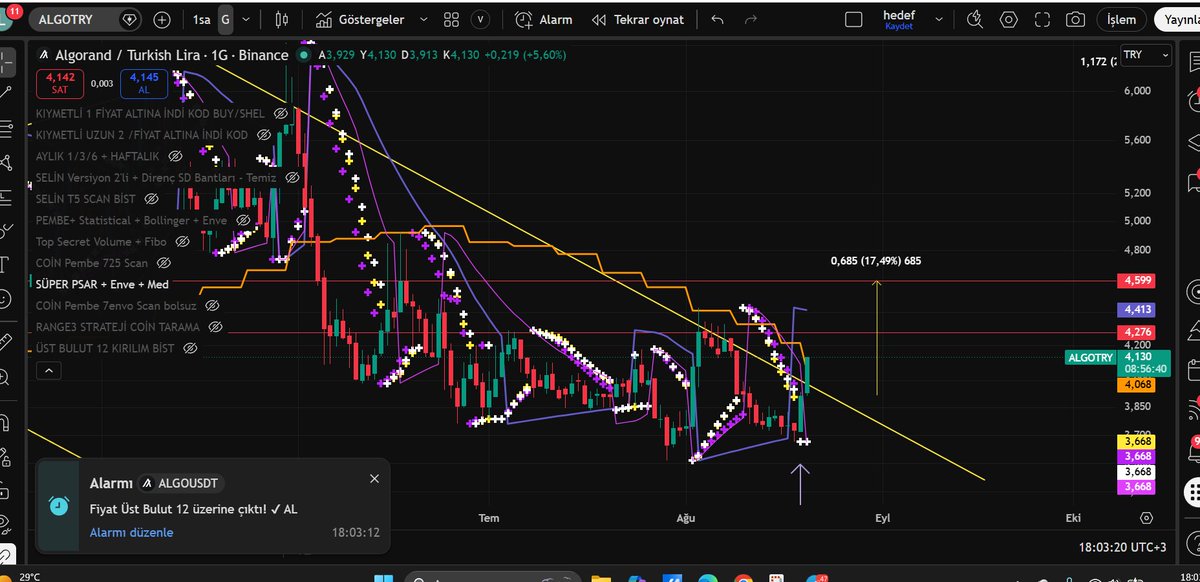
Task: Click the 4,599 red price level label
Action: coord(1139,281)
